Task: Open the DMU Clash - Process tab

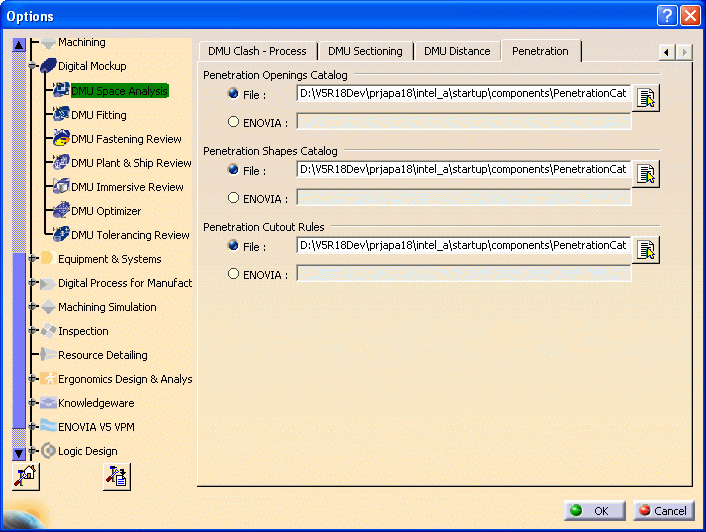Action: 257,51
